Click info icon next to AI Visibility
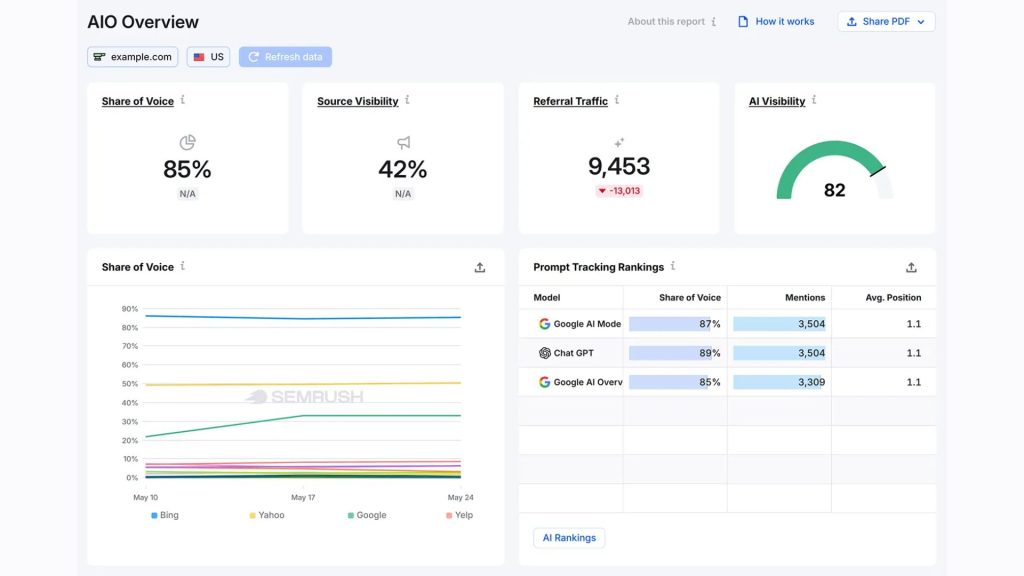Viewport: 1024px width, 576px height. (x=814, y=100)
